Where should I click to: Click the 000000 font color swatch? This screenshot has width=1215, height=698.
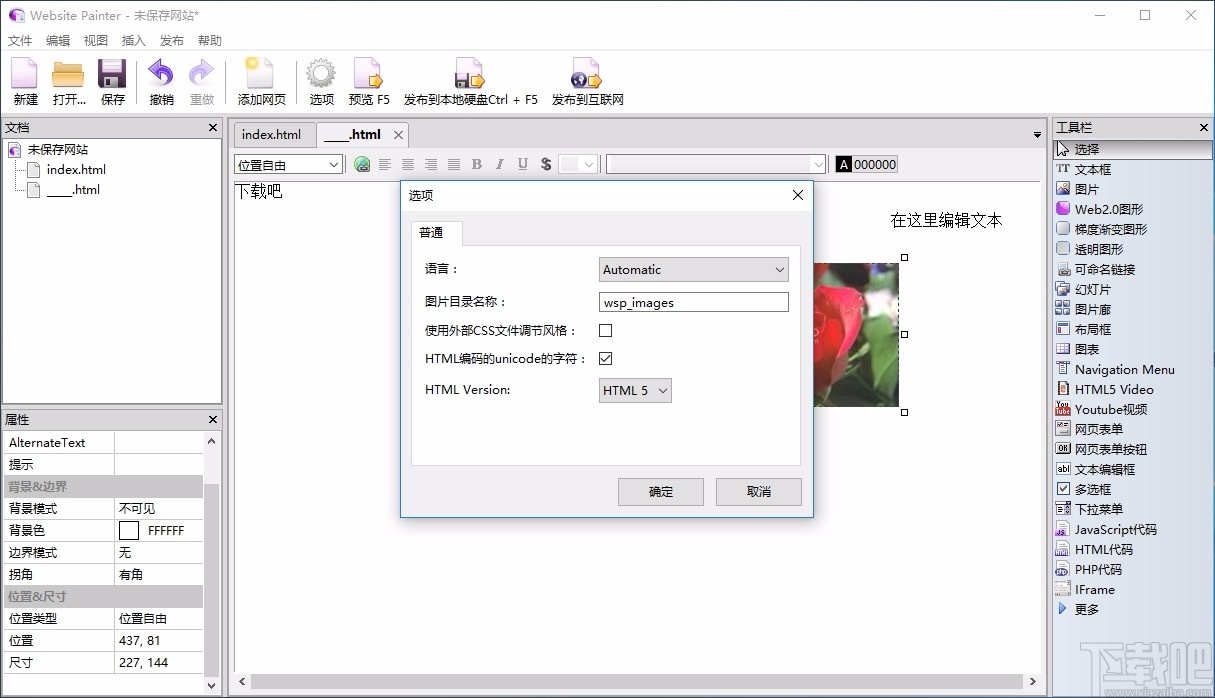point(865,163)
